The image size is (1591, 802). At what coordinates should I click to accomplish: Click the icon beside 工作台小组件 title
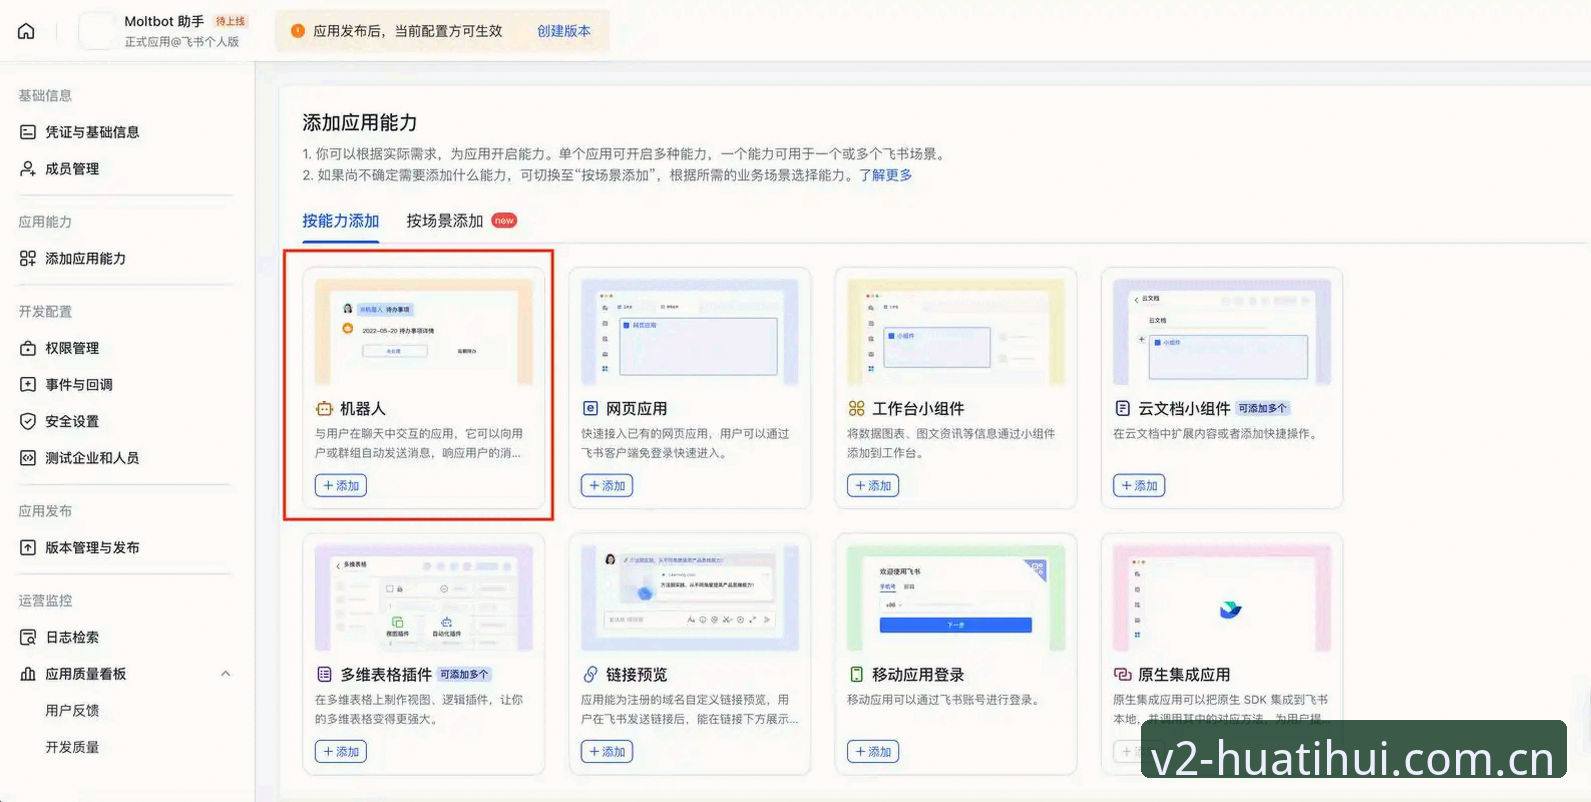(856, 408)
